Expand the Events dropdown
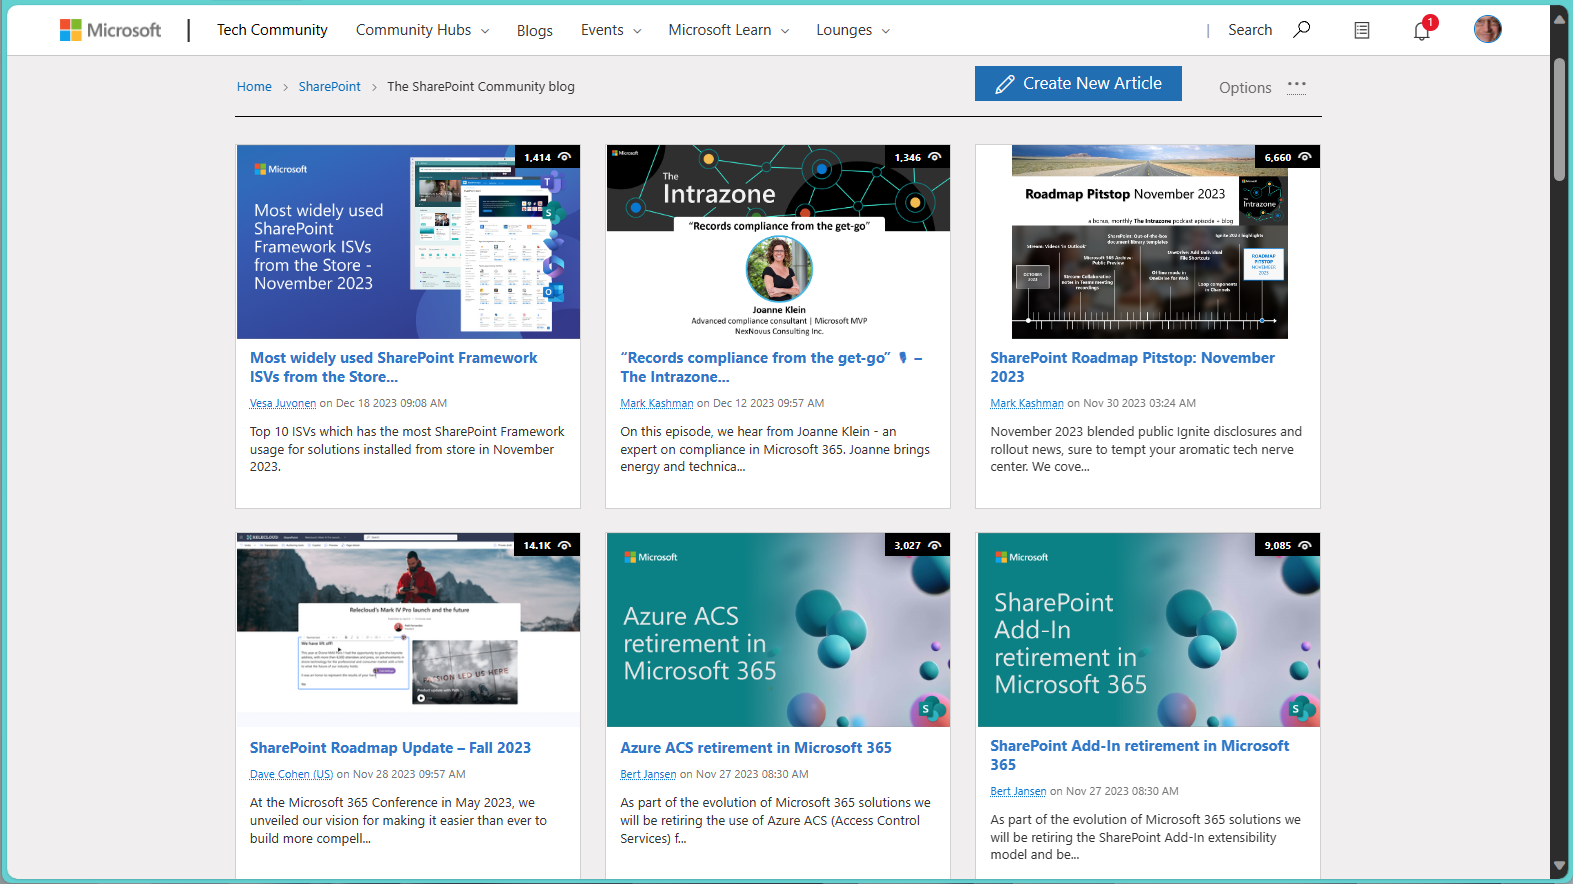The width and height of the screenshot is (1573, 884). [611, 30]
